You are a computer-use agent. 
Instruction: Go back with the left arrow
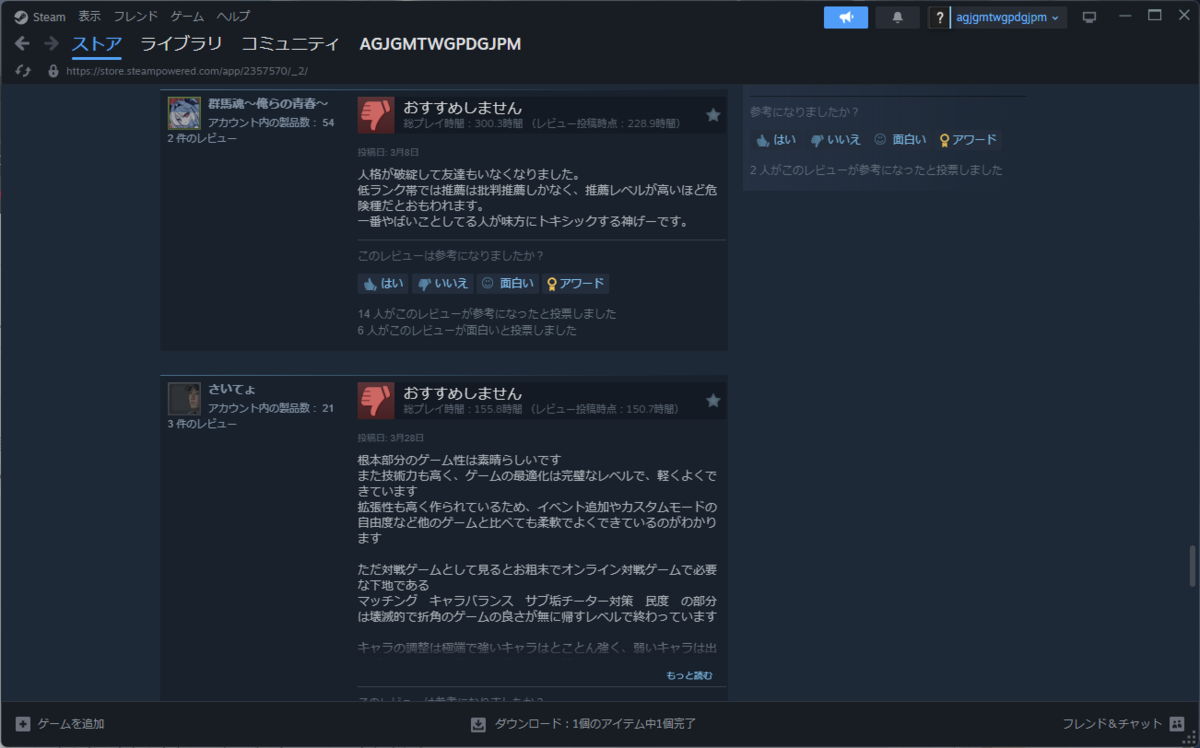coord(22,44)
